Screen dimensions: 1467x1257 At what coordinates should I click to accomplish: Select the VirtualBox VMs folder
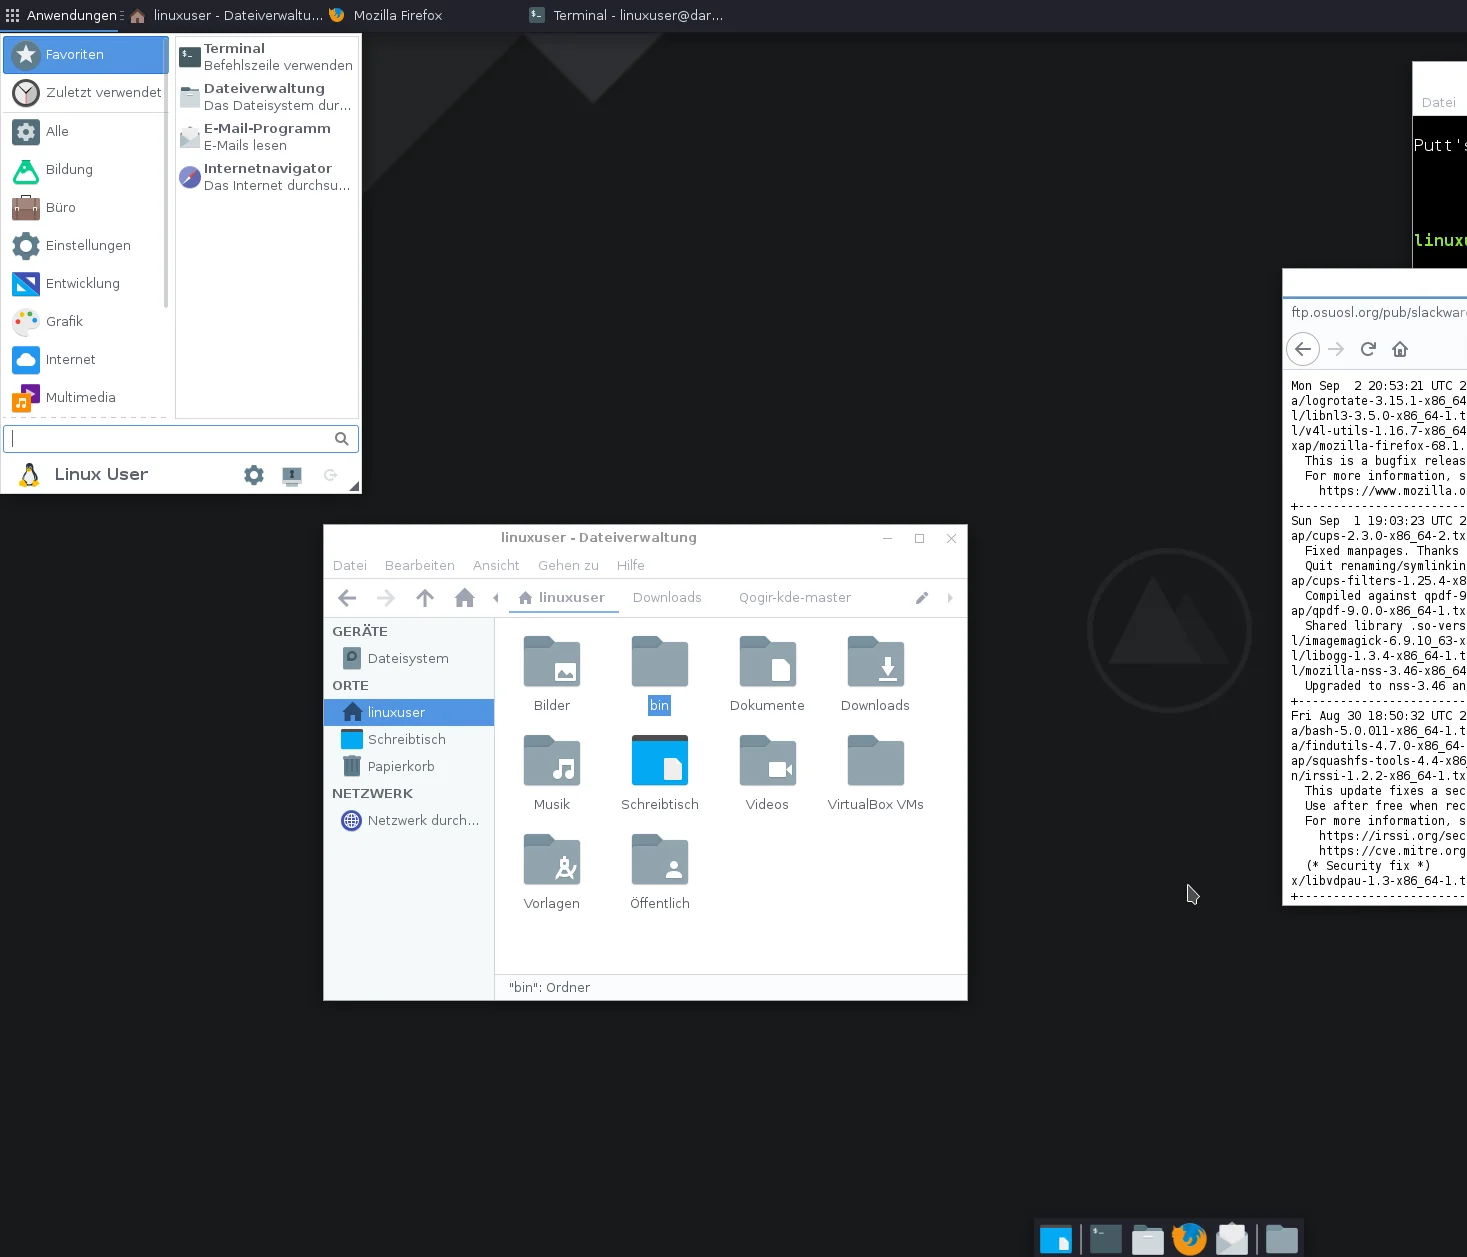[875, 773]
